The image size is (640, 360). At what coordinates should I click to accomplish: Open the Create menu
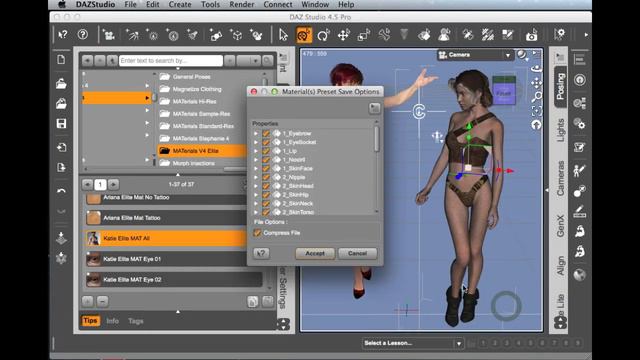coord(180,4)
